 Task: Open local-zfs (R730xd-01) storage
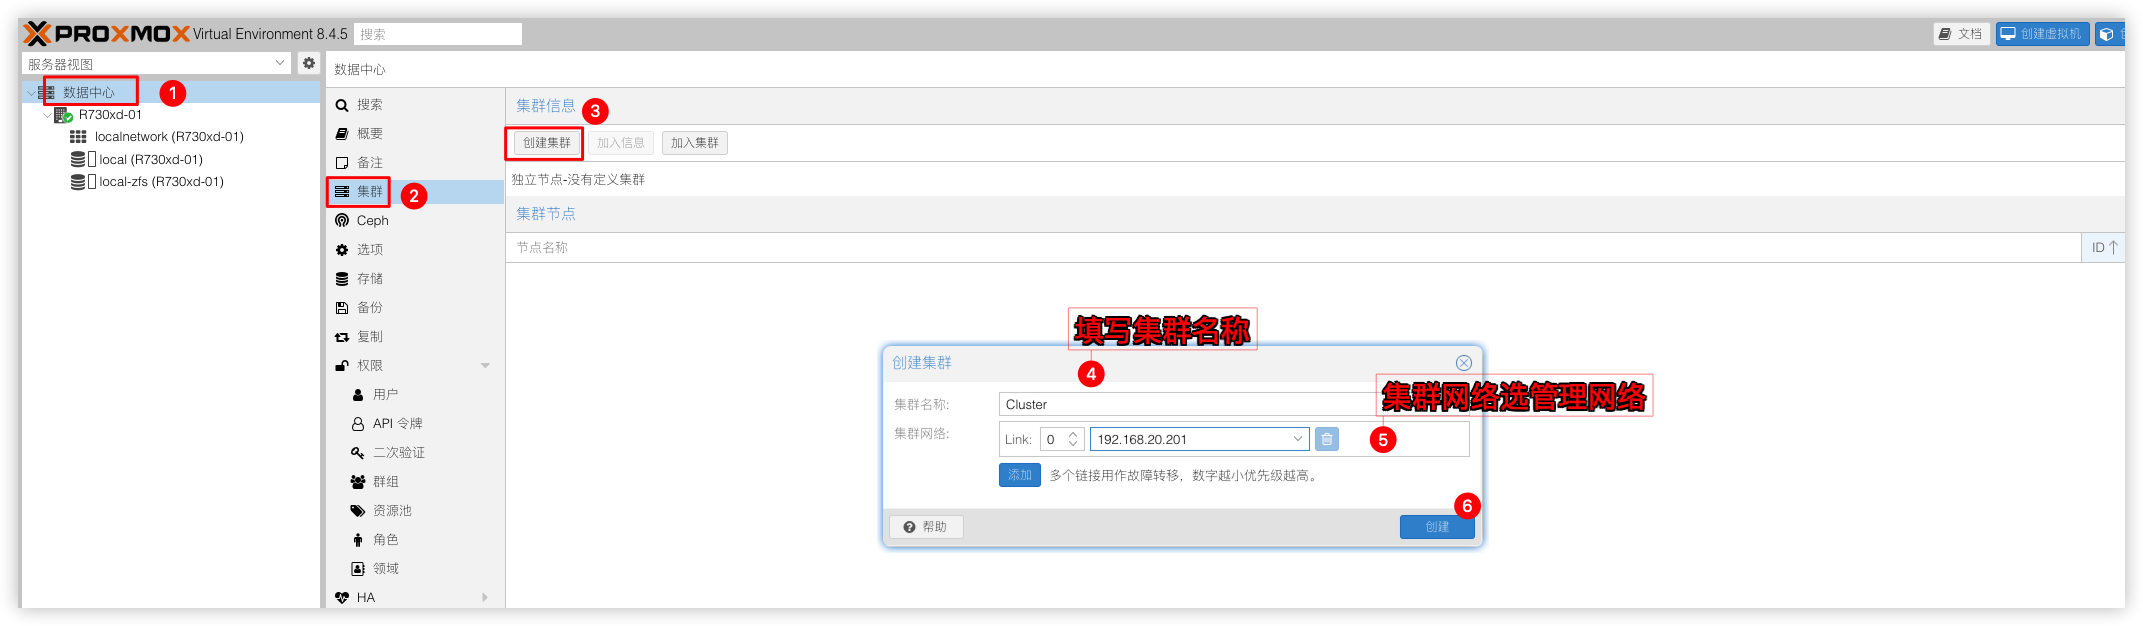tap(161, 182)
